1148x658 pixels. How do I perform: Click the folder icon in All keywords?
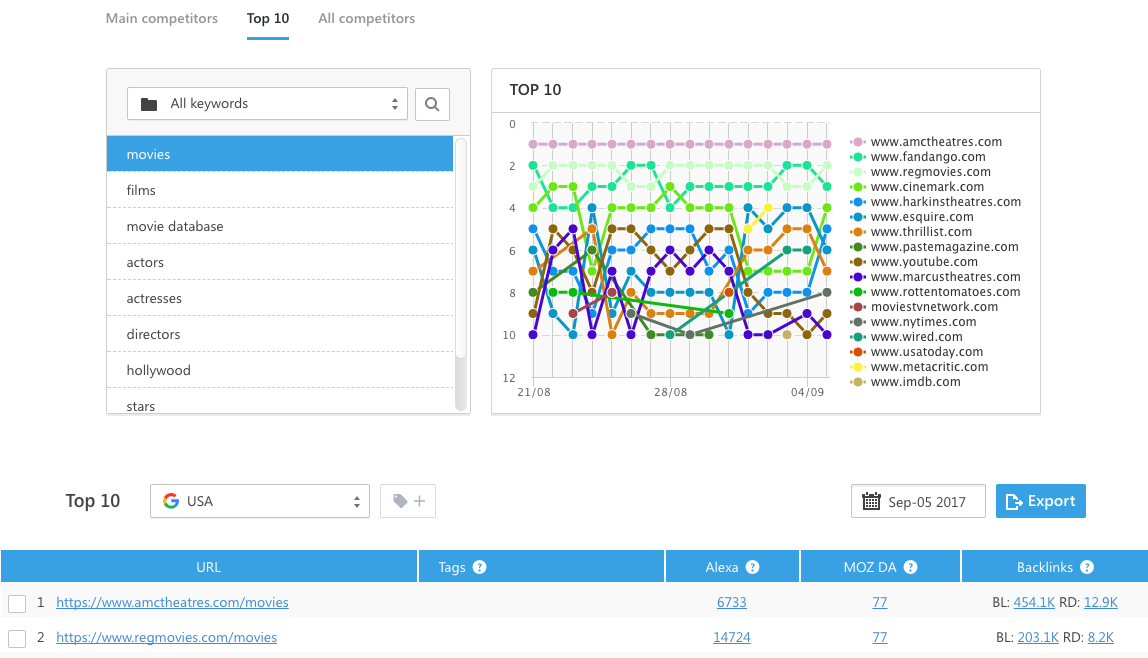point(149,104)
